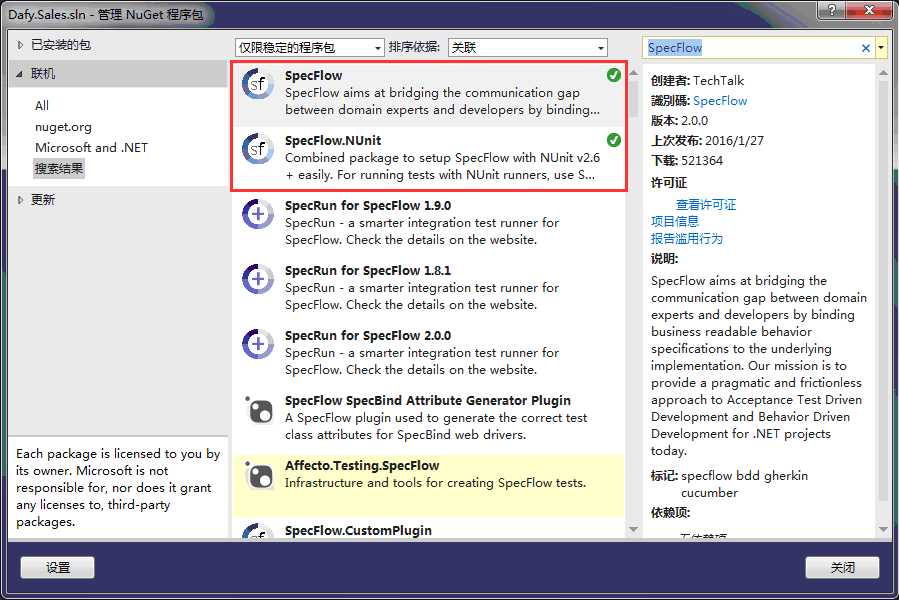Select nuget.org source
The height and width of the screenshot is (600, 899).
coord(63,127)
